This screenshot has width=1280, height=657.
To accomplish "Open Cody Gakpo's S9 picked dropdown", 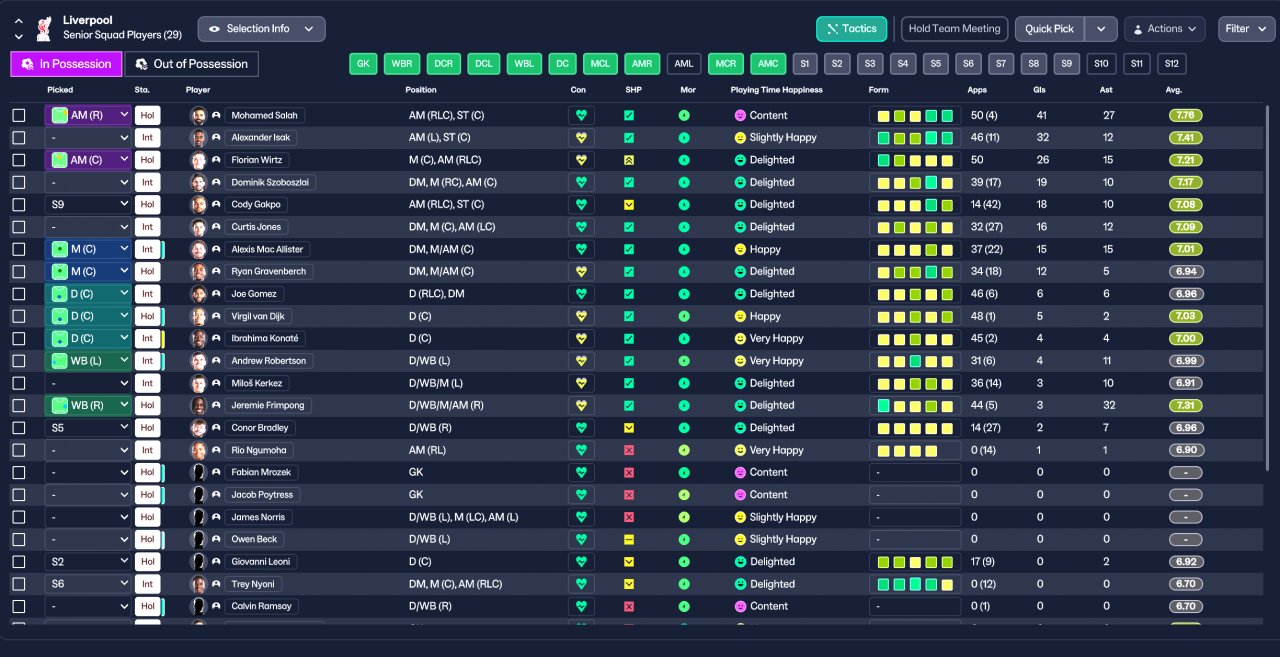I will (89, 204).
